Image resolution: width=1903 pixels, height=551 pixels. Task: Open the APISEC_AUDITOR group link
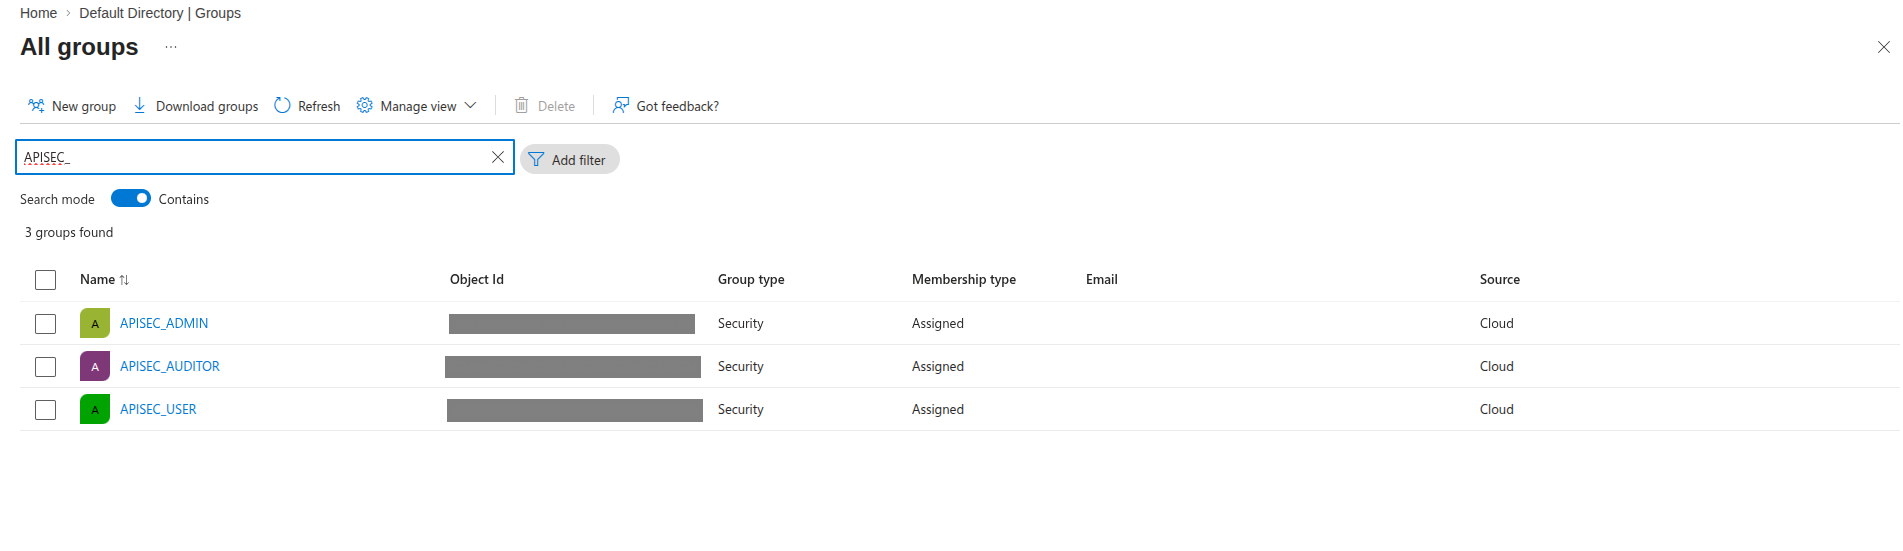170,366
